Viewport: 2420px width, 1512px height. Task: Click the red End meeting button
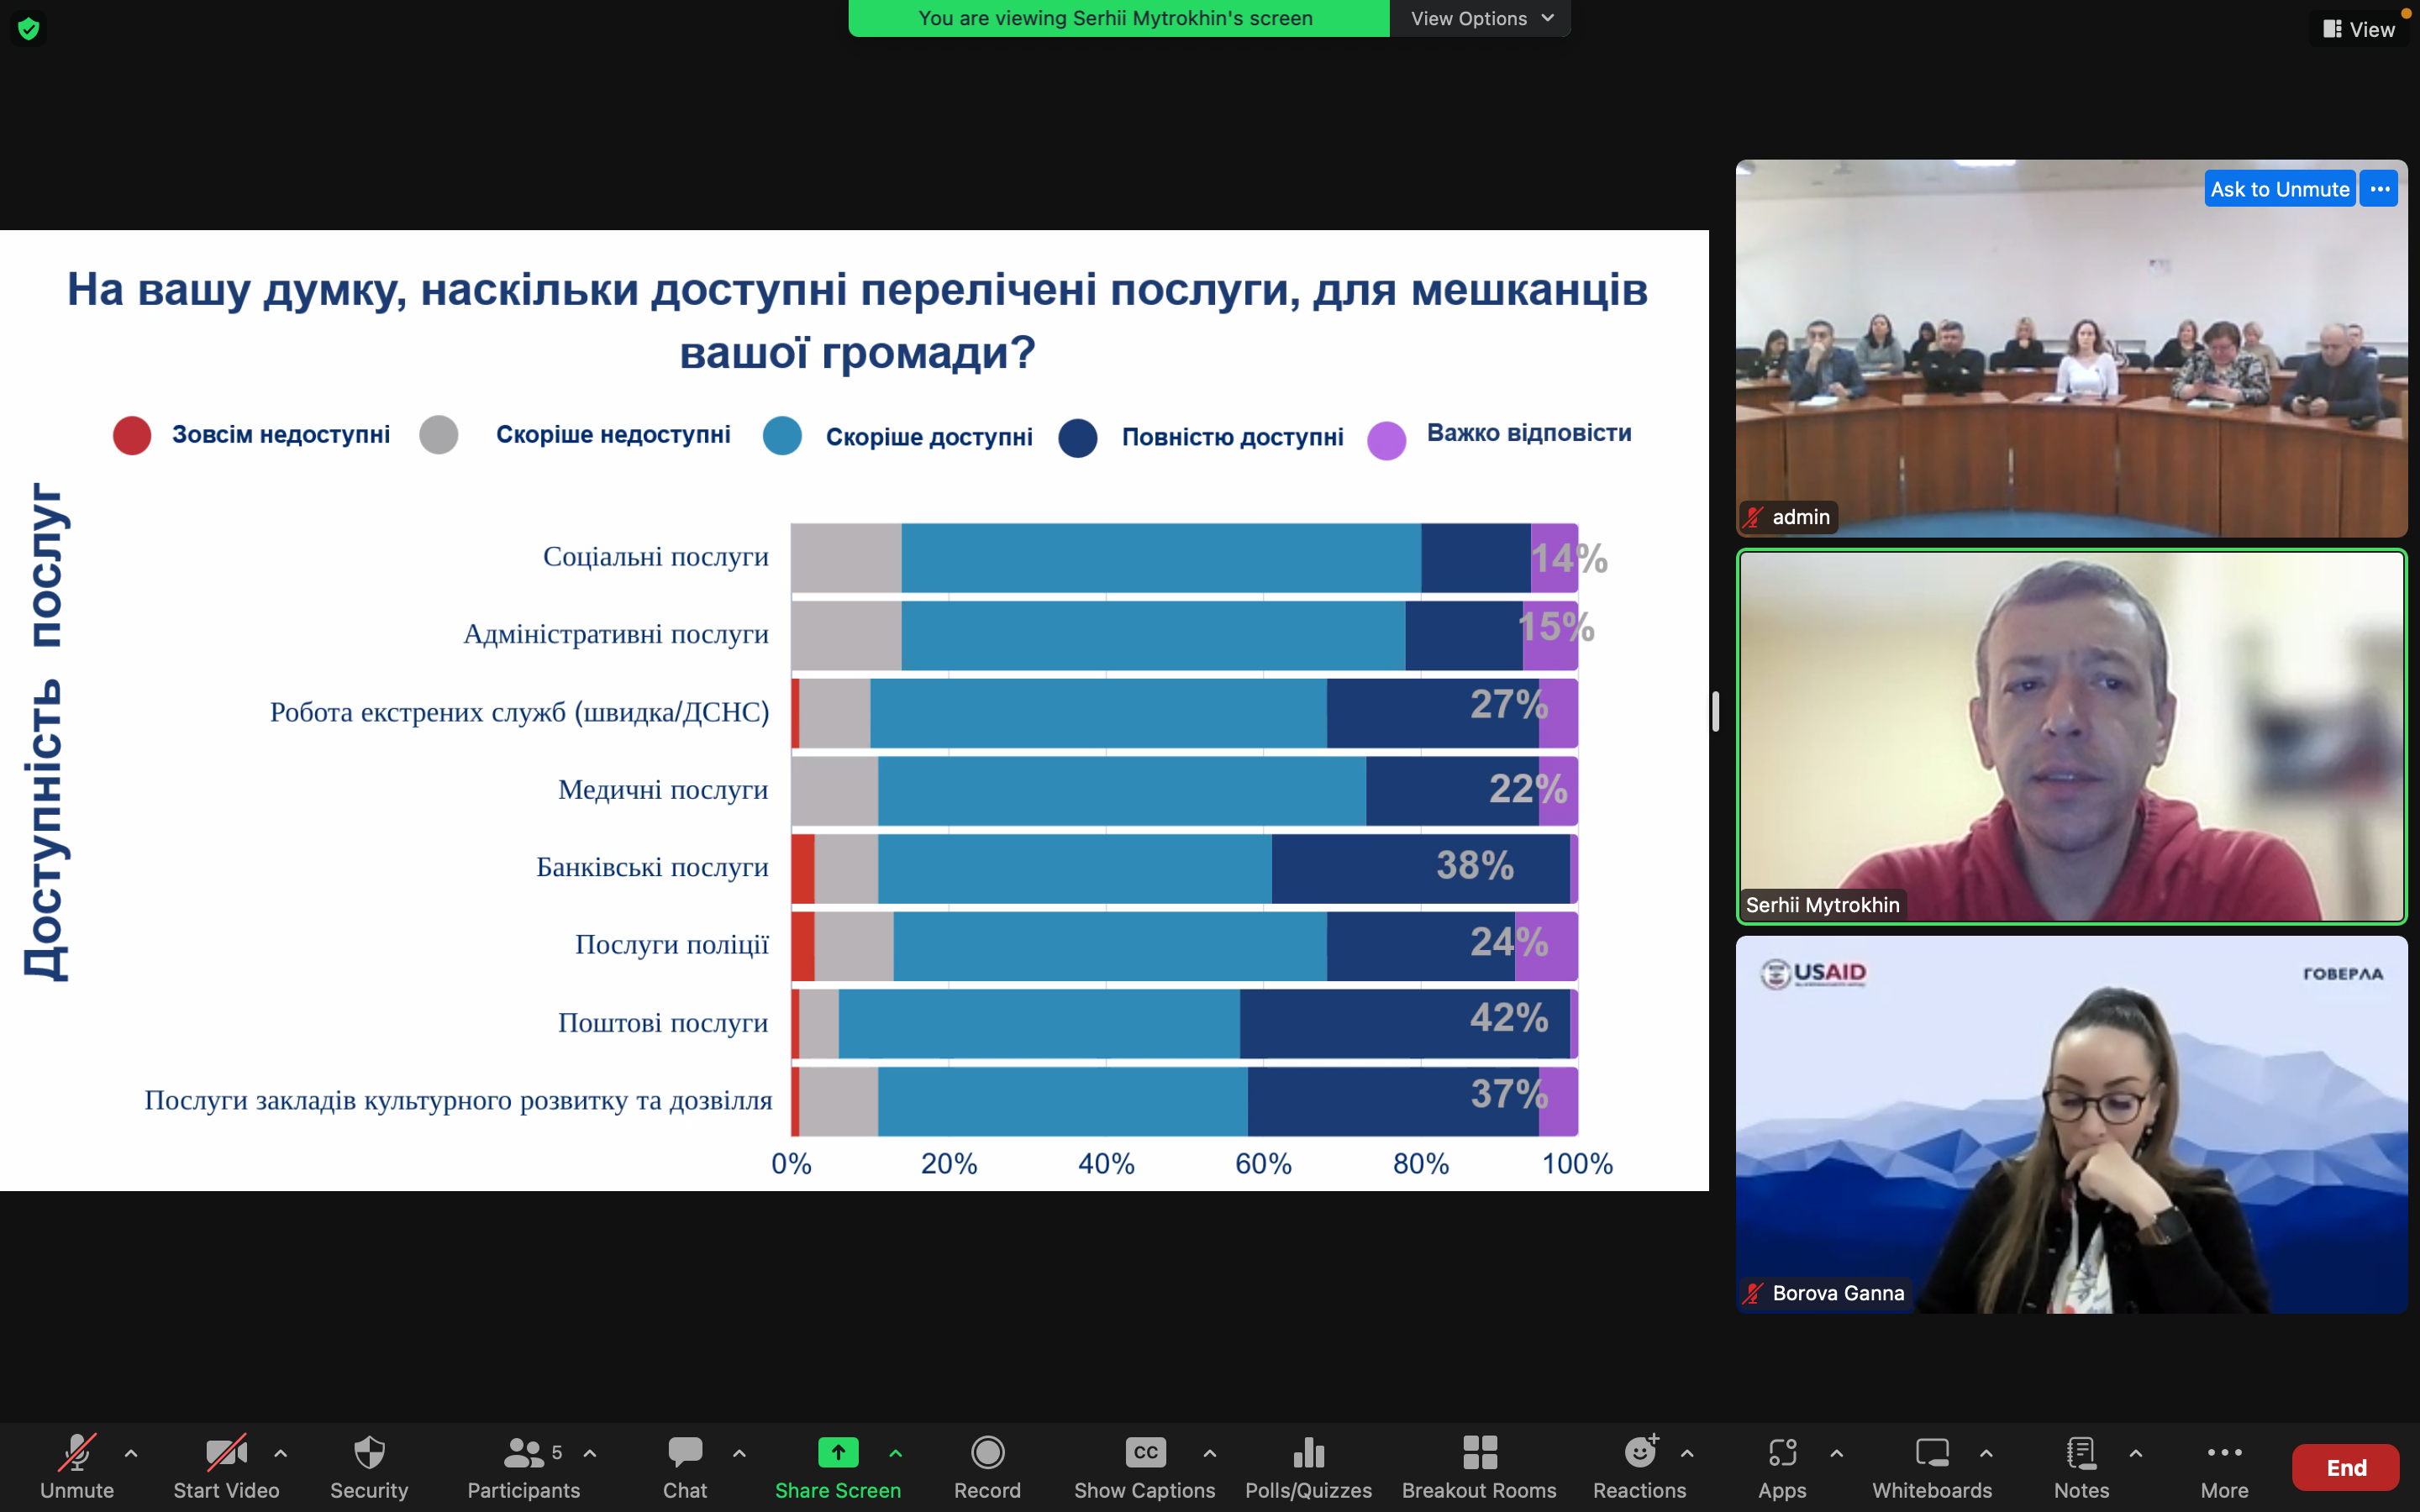point(2345,1467)
